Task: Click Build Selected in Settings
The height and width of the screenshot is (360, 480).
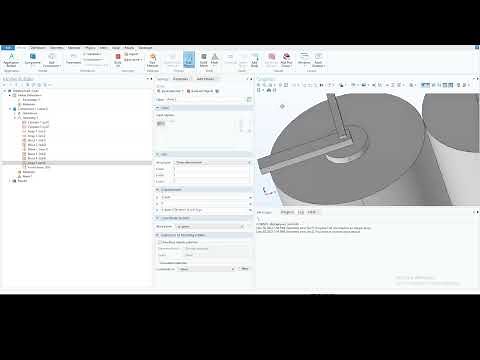Action: click(x=169, y=91)
